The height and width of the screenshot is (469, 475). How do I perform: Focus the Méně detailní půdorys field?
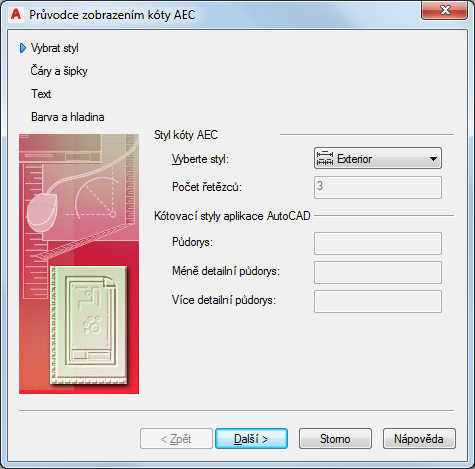(378, 273)
